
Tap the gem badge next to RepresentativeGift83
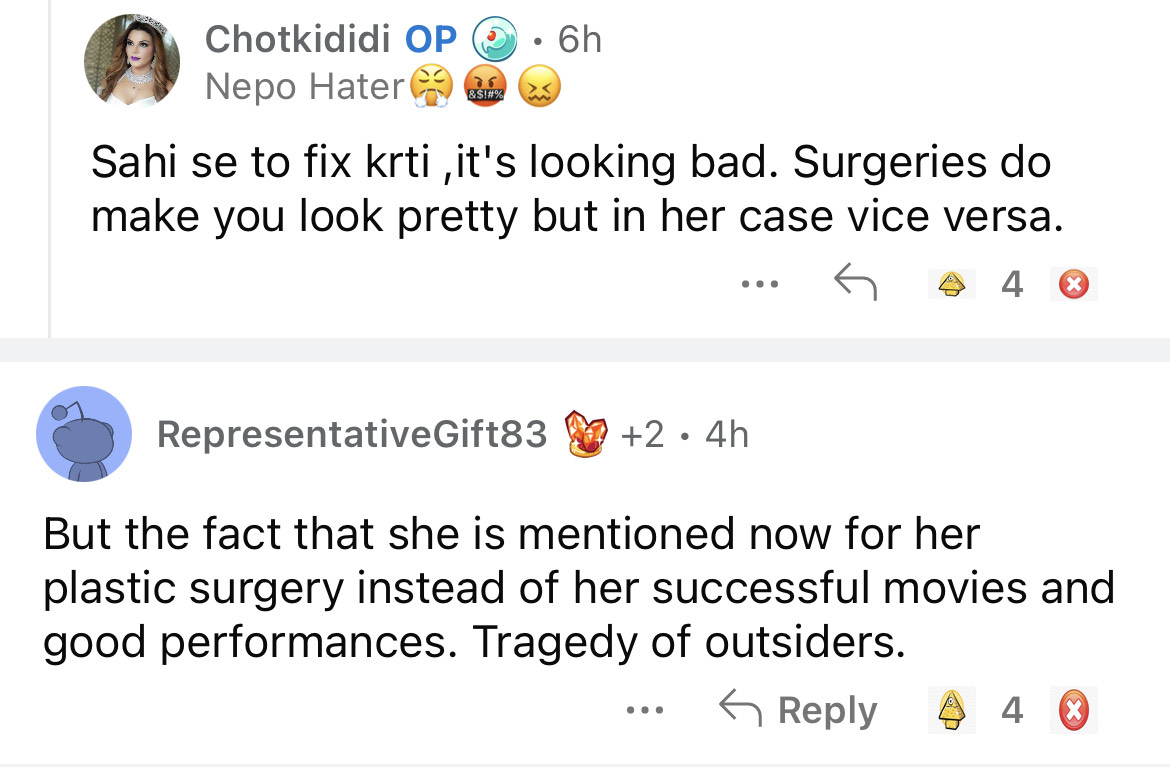[x=588, y=434]
